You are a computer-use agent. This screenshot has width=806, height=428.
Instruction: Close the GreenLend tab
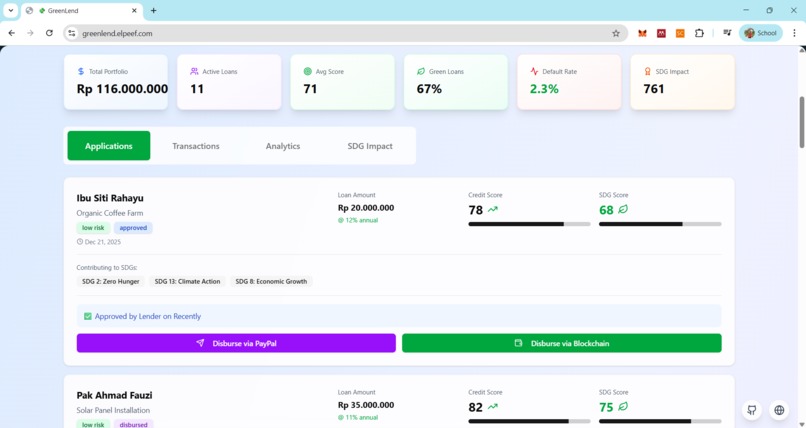[x=134, y=10]
